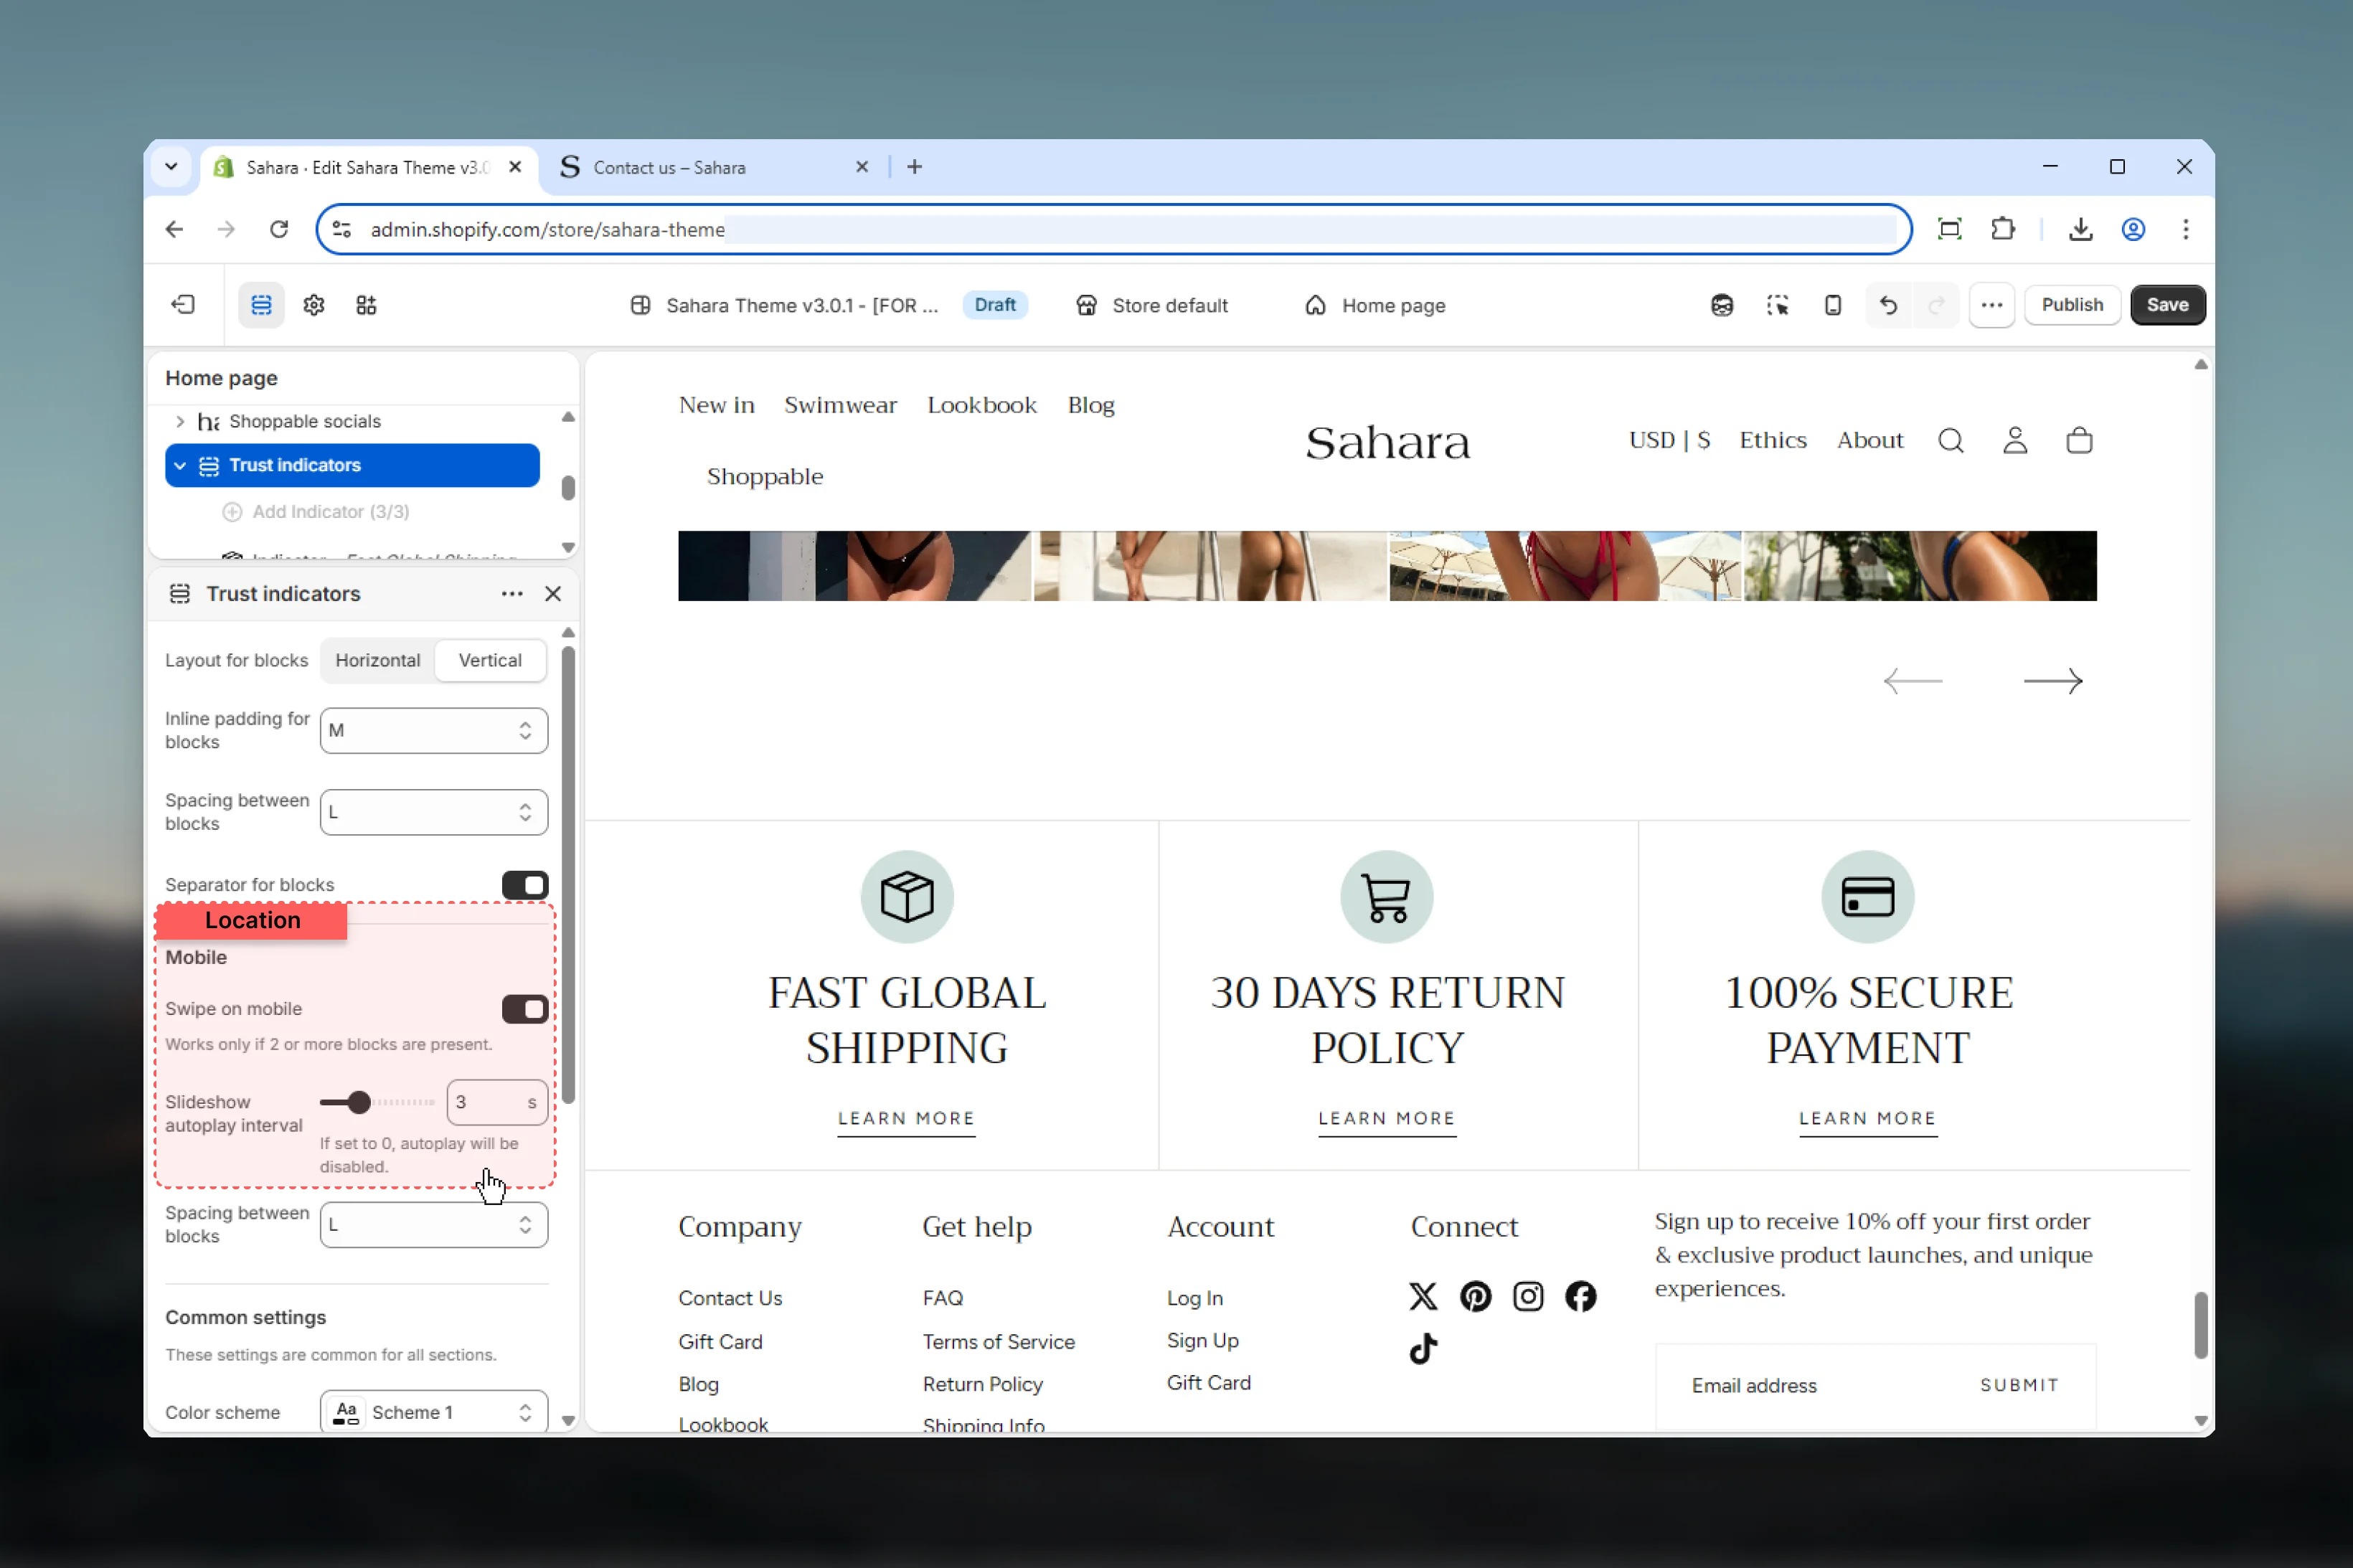
Task: Click the Pinterest social icon
Action: point(1475,1296)
